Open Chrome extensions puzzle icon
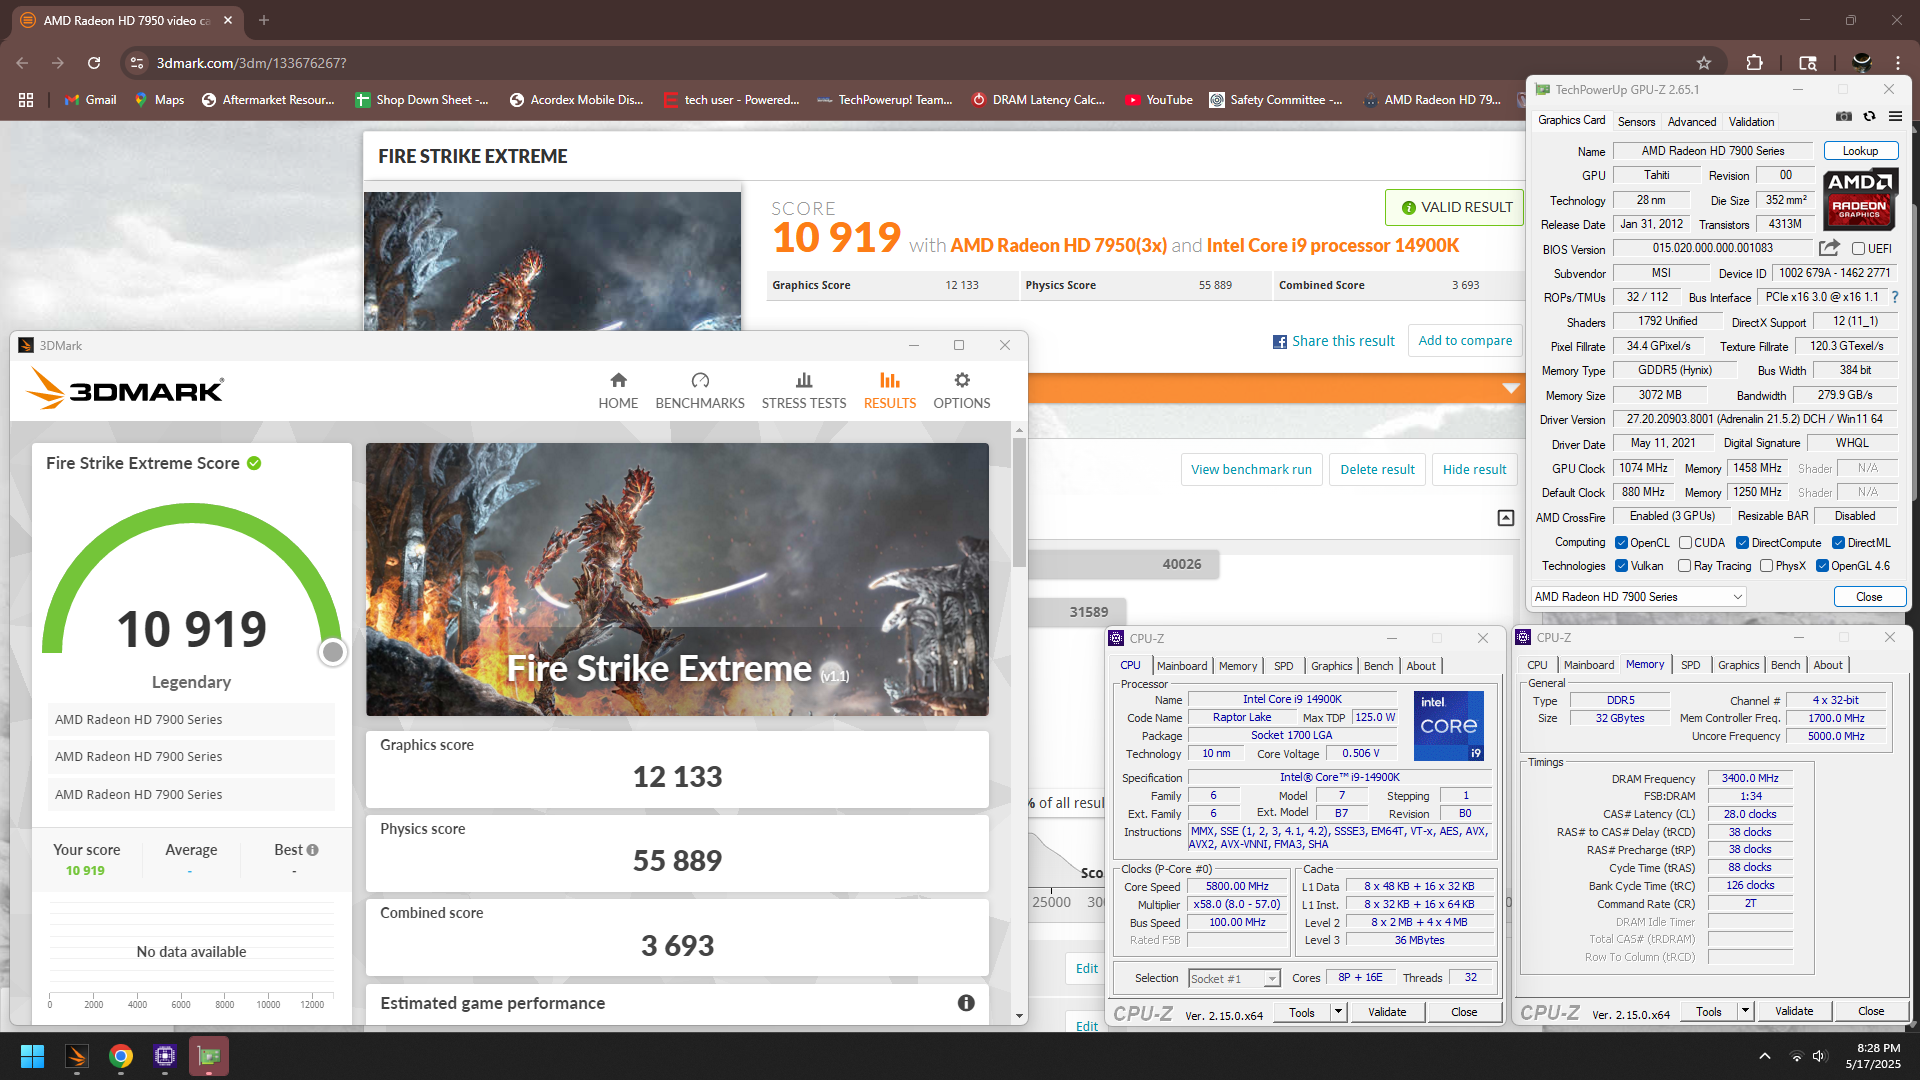The height and width of the screenshot is (1080, 1920). pos(1754,63)
